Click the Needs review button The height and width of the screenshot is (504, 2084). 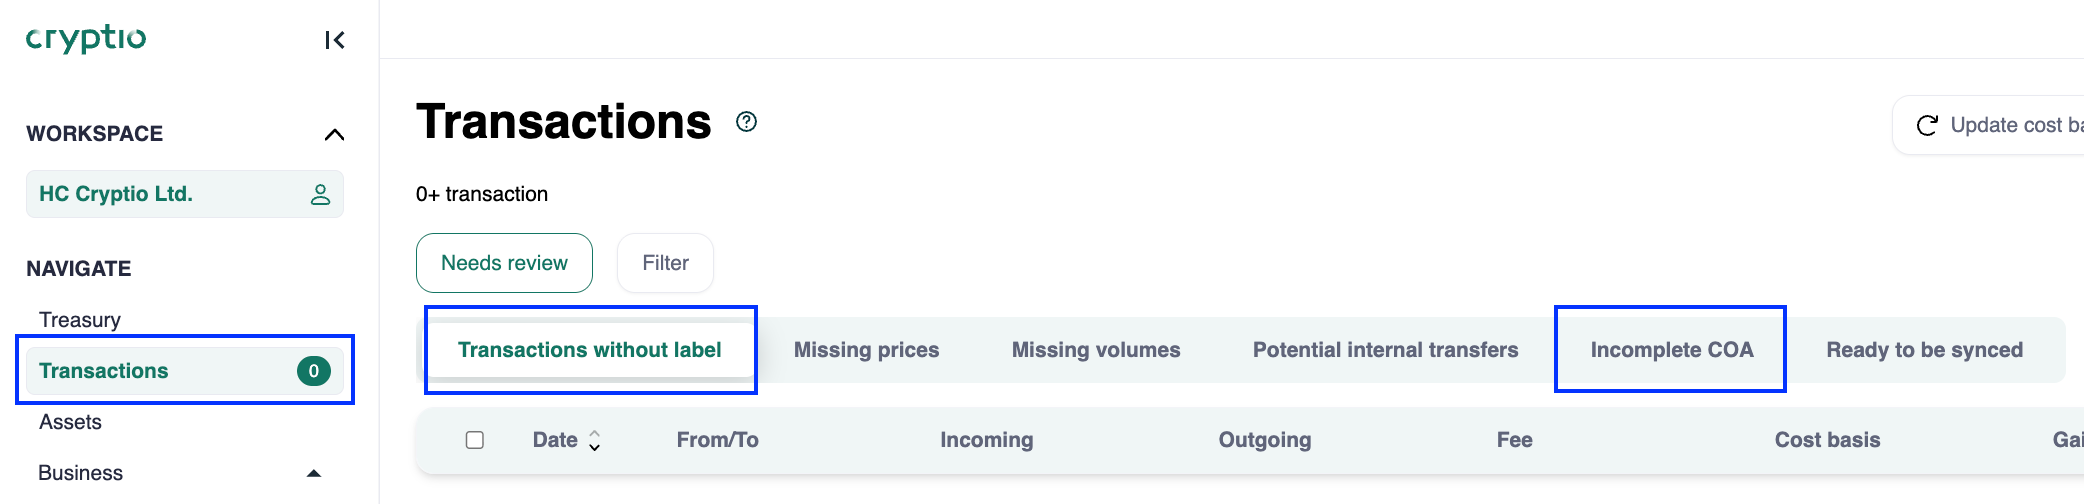click(504, 263)
